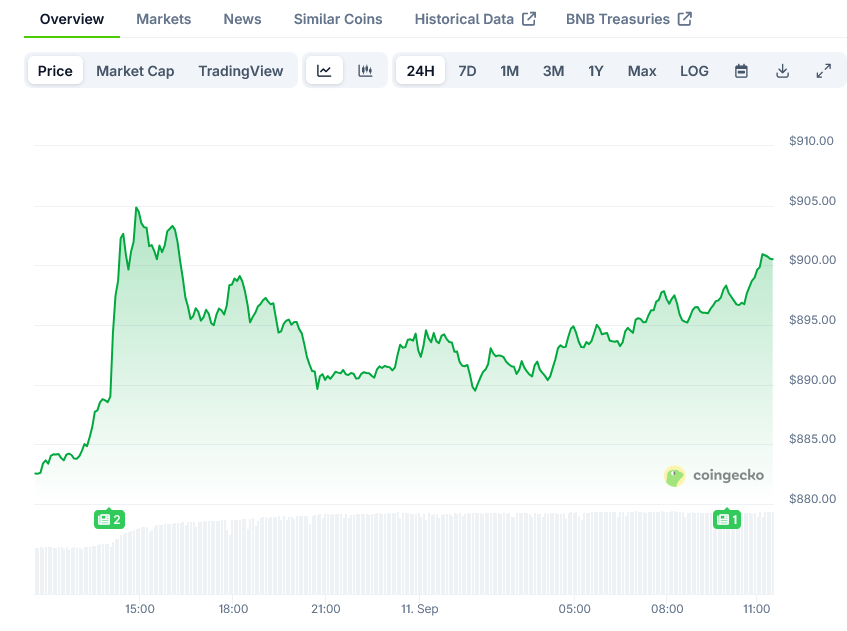This screenshot has height=631, width=847.
Task: Select the 7D time range
Action: 467,71
